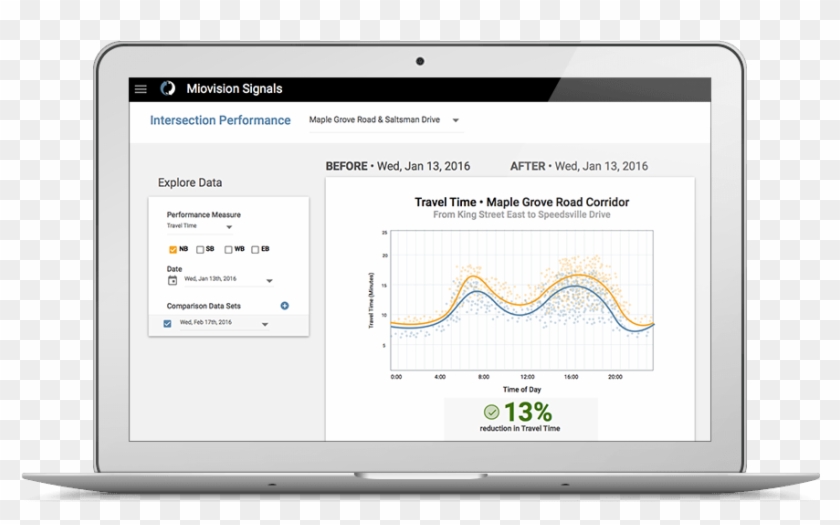This screenshot has width=840, height=525.
Task: Click the BEFORE date label
Action: pos(398,166)
